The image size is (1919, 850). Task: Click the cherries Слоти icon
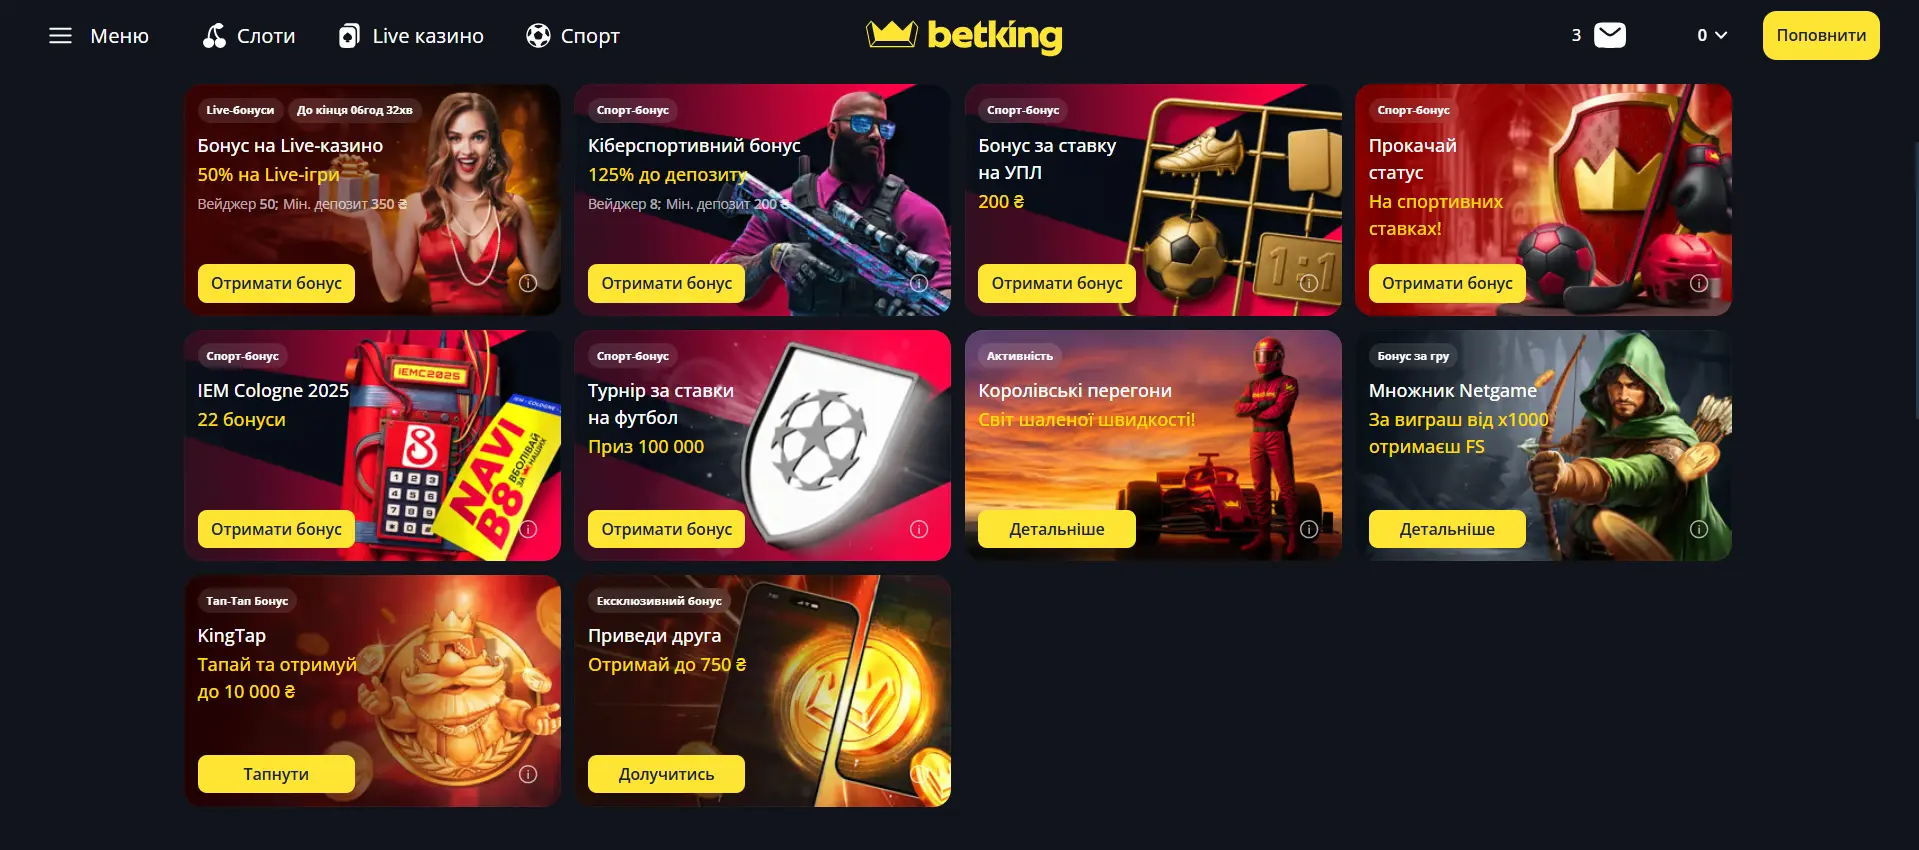click(214, 36)
